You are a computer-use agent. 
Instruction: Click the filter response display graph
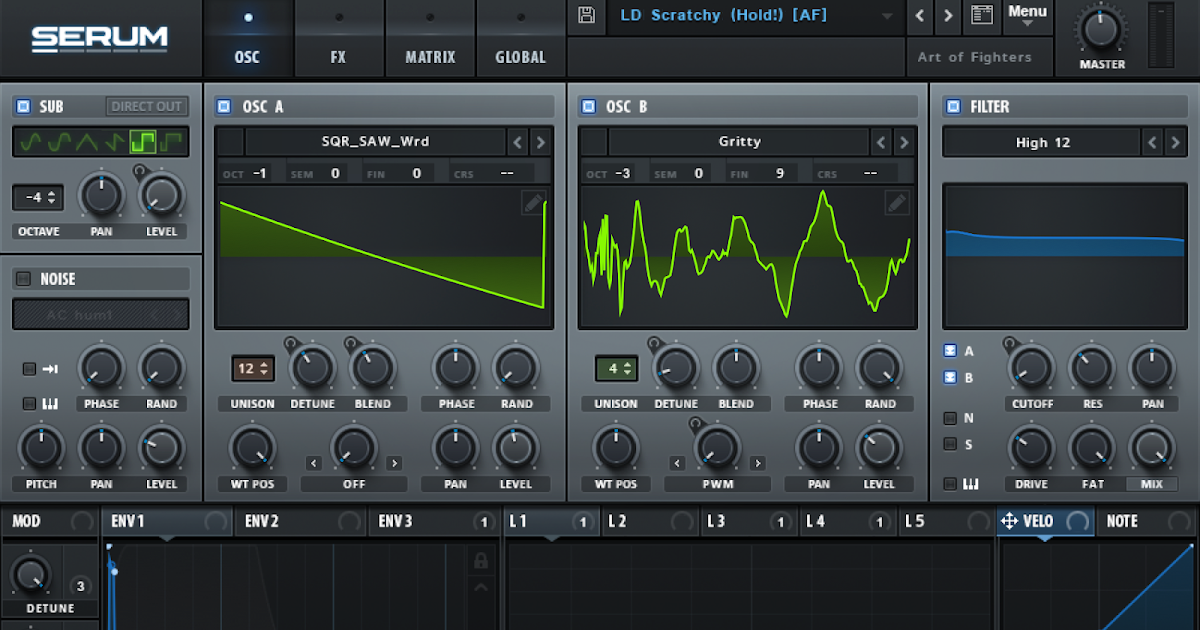click(1064, 255)
